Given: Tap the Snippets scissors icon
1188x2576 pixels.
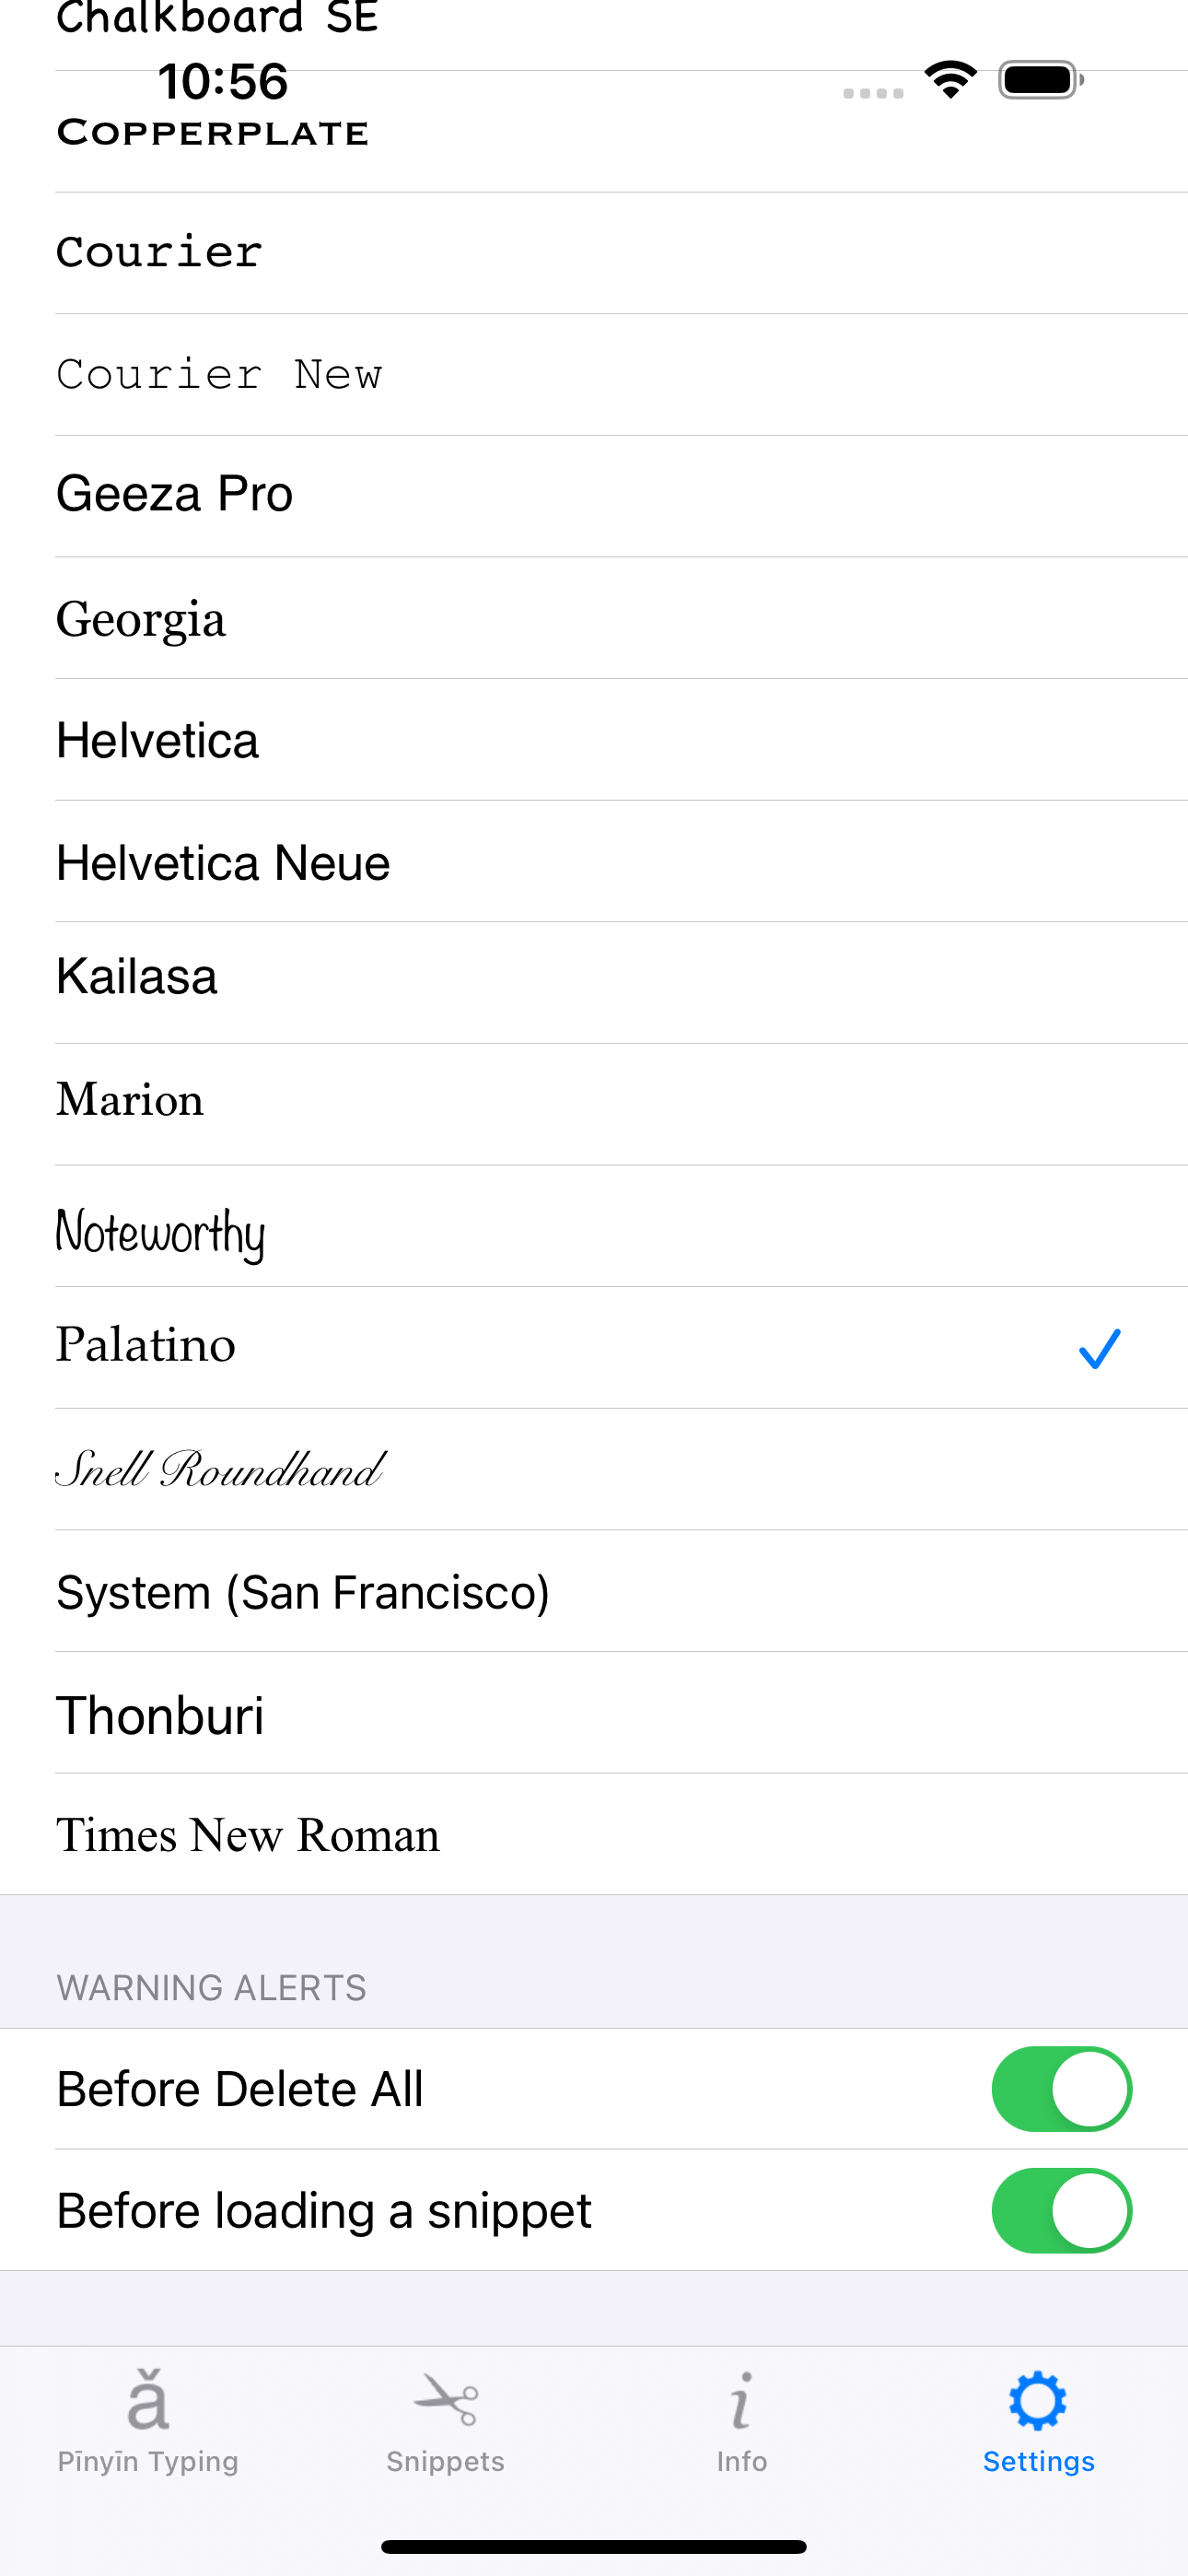Looking at the screenshot, I should (445, 2400).
